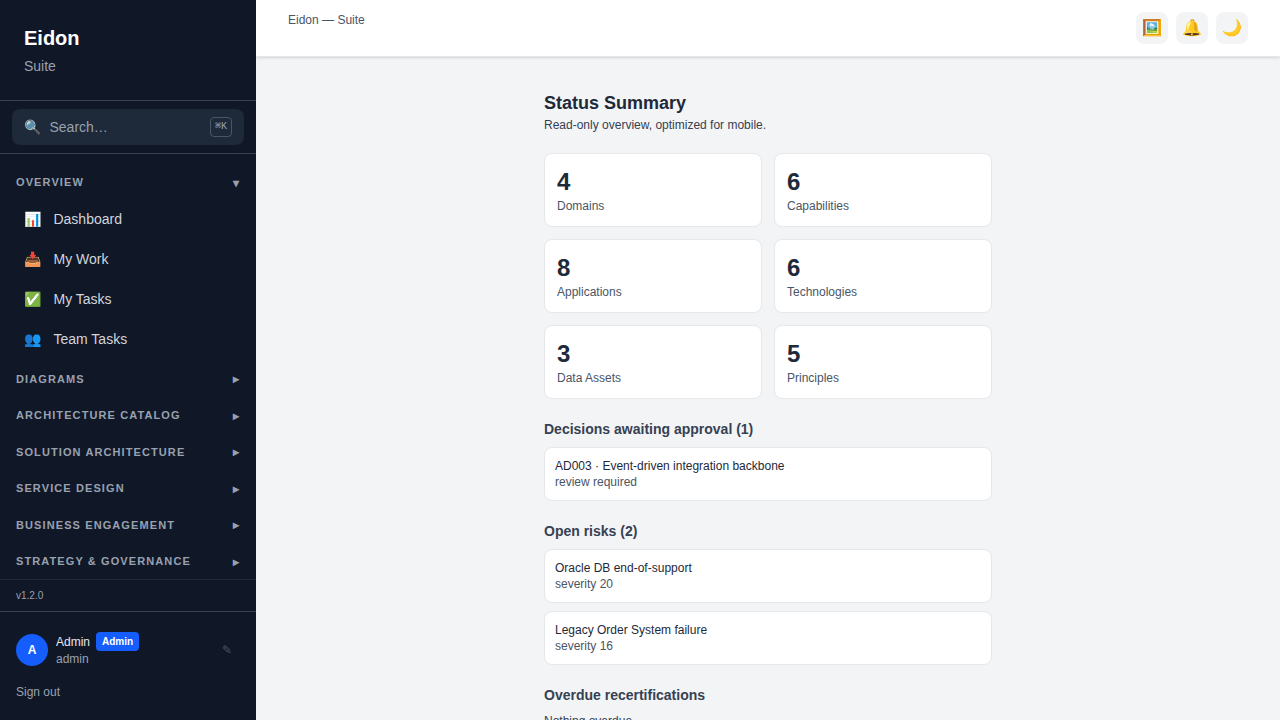
Task: Open the Legacy Order System failure risk
Action: tap(768, 638)
